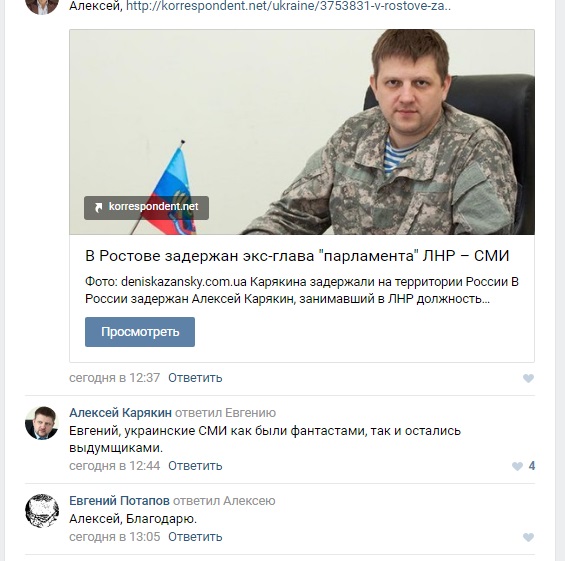Click the share arrow icon on korrespondent.net badge
Image resolution: width=565 pixels, height=561 pixels.
(98, 207)
